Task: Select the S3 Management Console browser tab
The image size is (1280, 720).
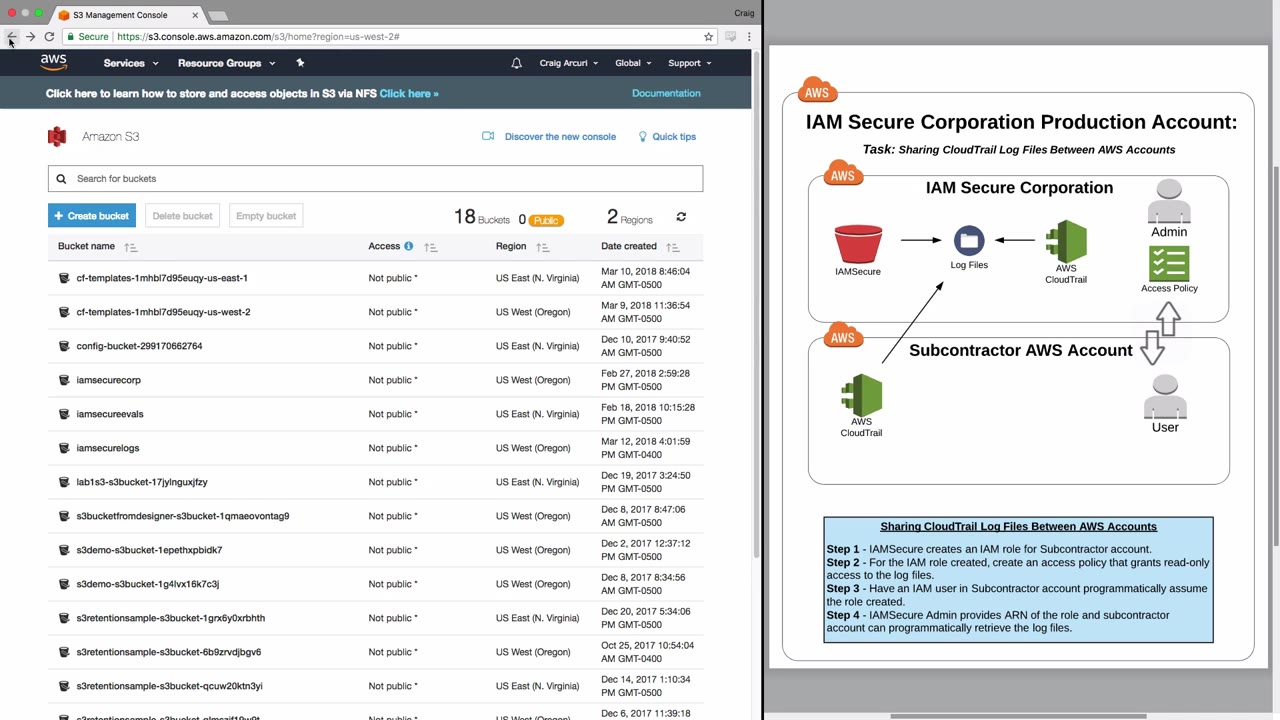Action: (127, 15)
